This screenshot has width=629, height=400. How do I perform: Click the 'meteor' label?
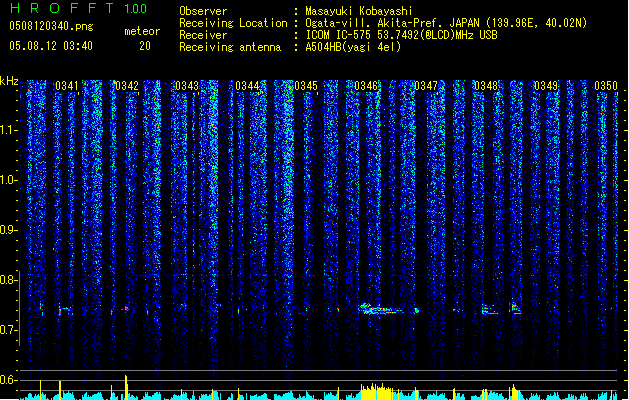coord(142,31)
